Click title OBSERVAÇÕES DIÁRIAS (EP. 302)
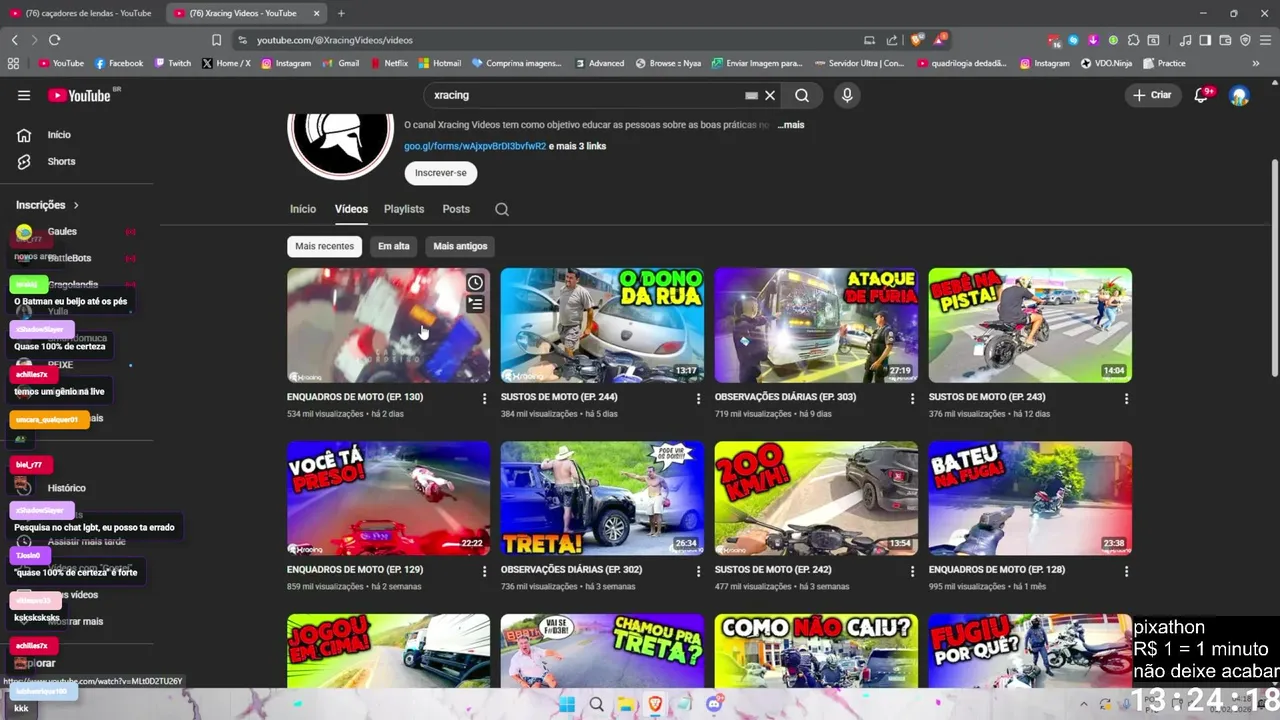 571,569
